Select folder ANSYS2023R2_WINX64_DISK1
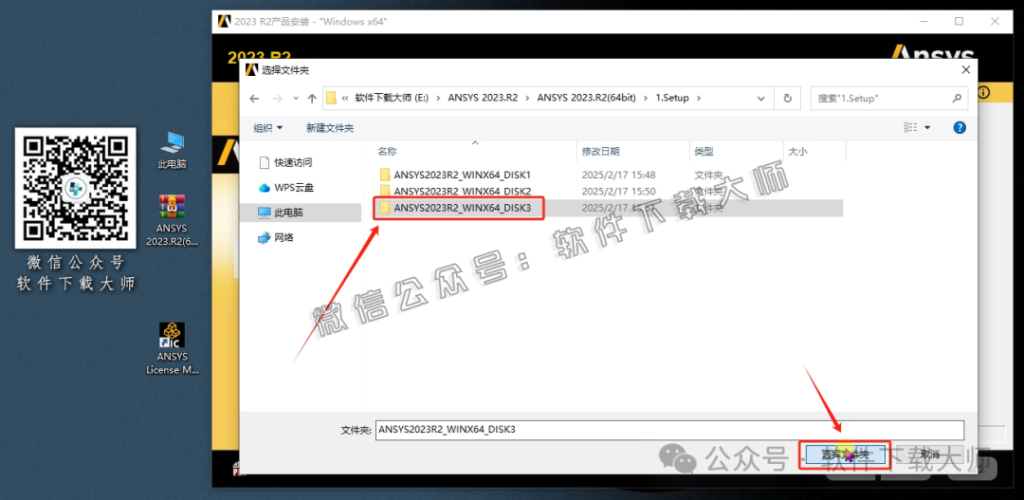The width and height of the screenshot is (1024, 500). click(463, 175)
